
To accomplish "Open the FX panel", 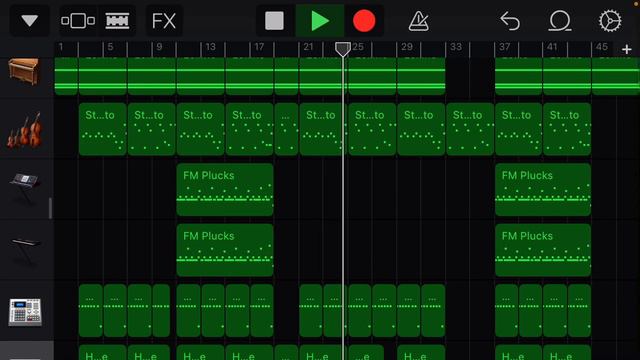I will coord(164,20).
